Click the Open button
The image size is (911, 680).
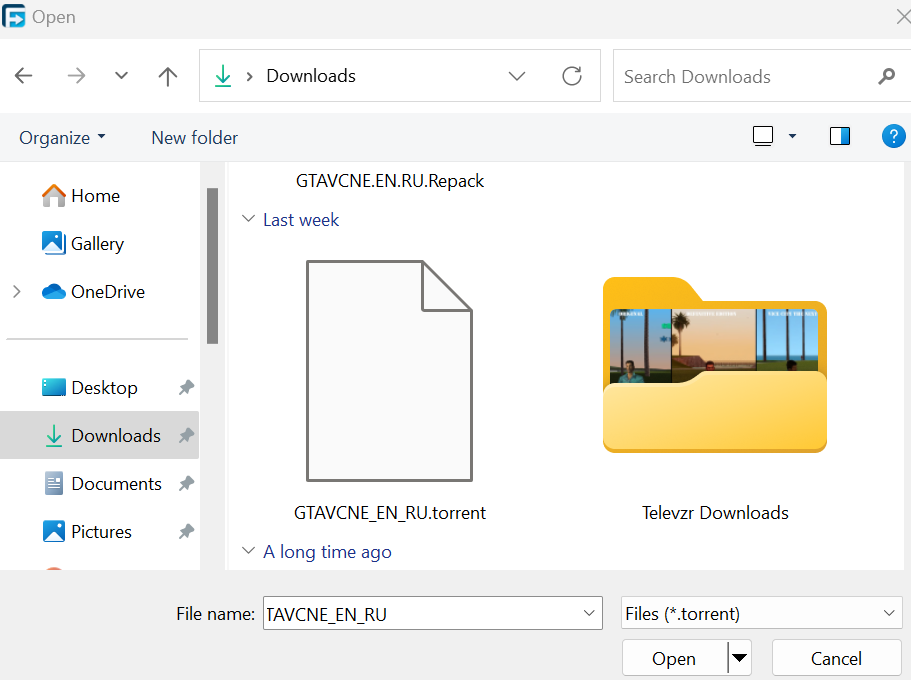[673, 658]
